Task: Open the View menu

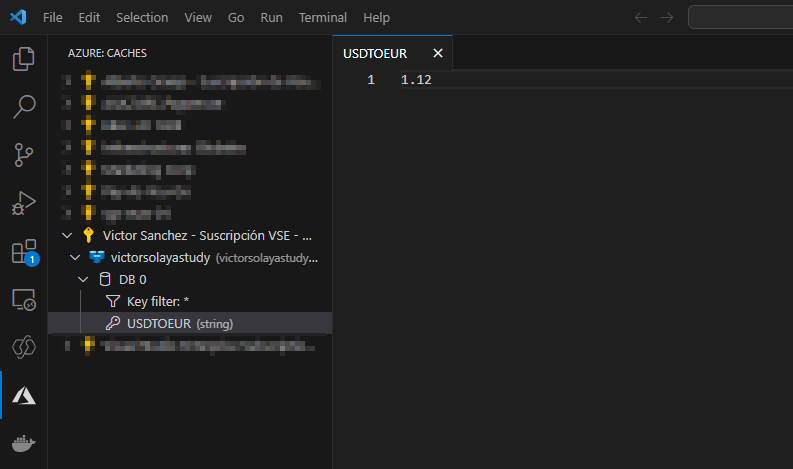Action: (198, 18)
